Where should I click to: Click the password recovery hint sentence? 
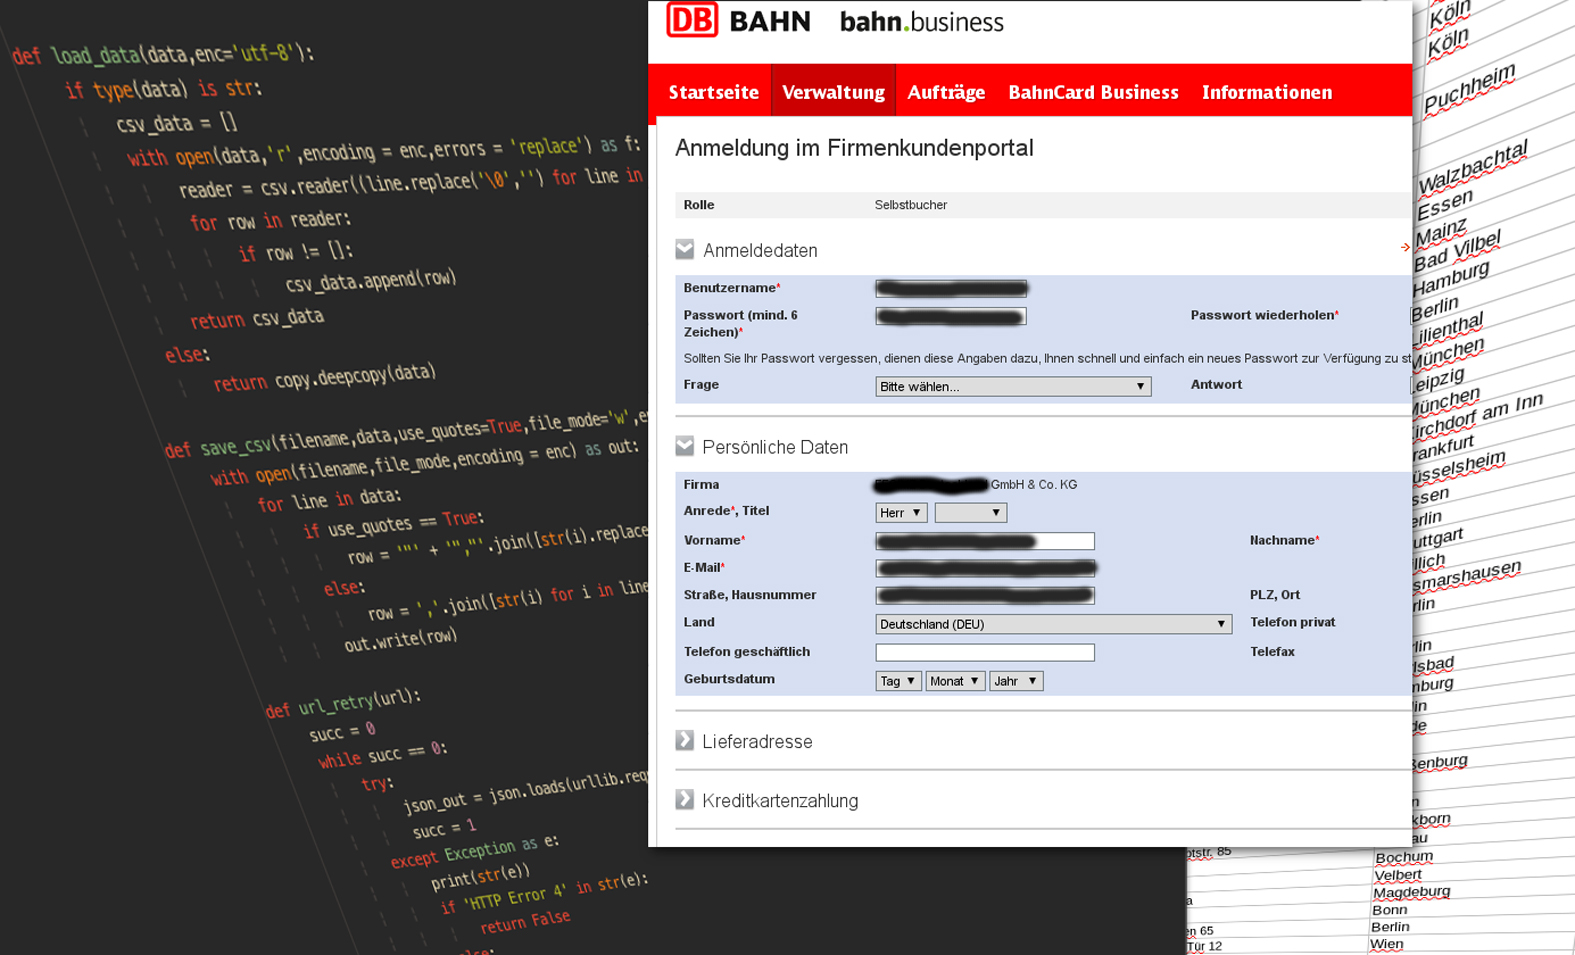(x=1047, y=358)
